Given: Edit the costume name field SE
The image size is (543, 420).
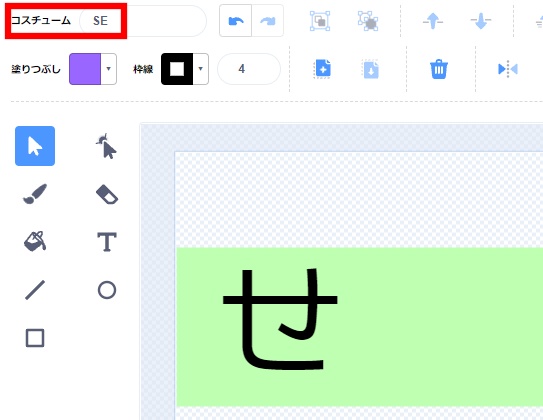Looking at the screenshot, I should point(143,21).
